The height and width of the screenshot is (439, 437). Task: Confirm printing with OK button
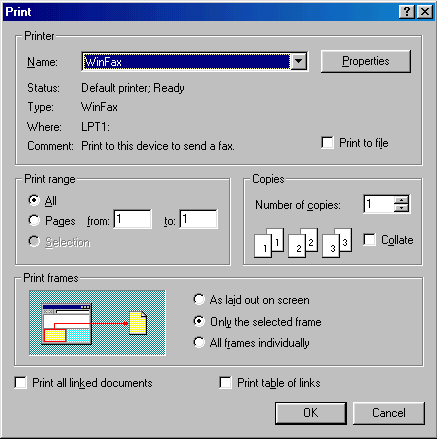tap(311, 413)
